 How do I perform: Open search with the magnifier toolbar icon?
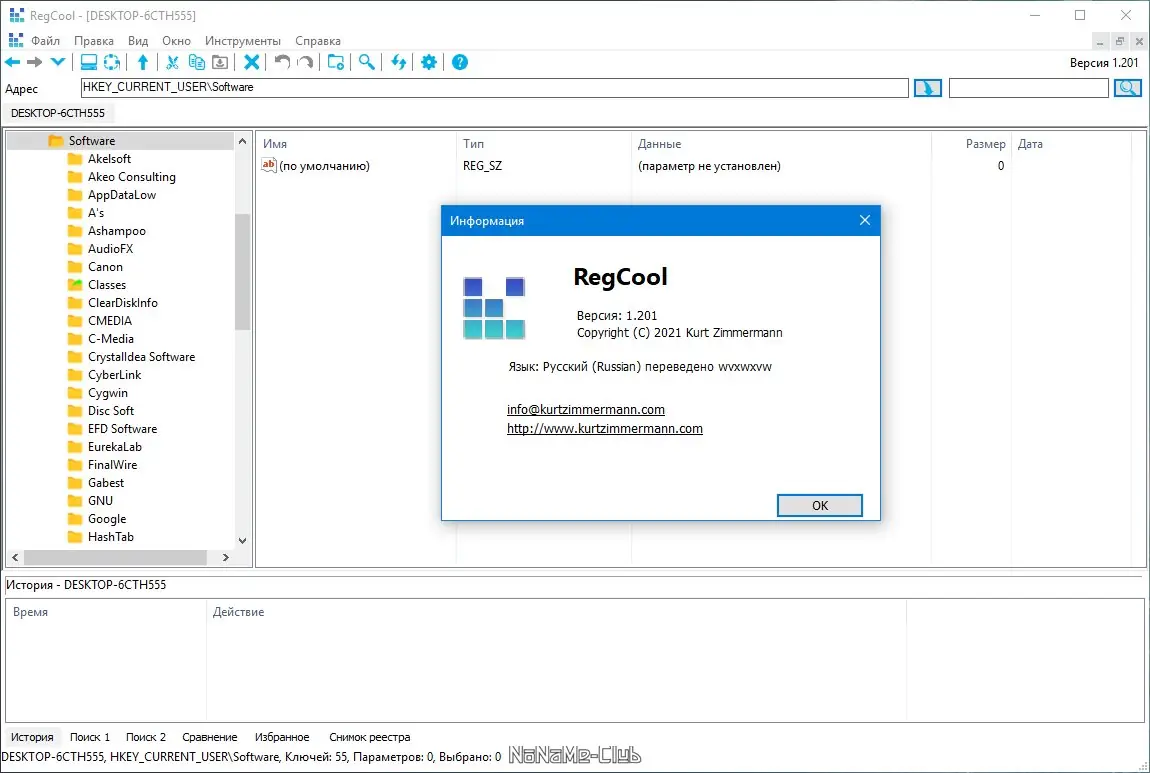click(367, 62)
